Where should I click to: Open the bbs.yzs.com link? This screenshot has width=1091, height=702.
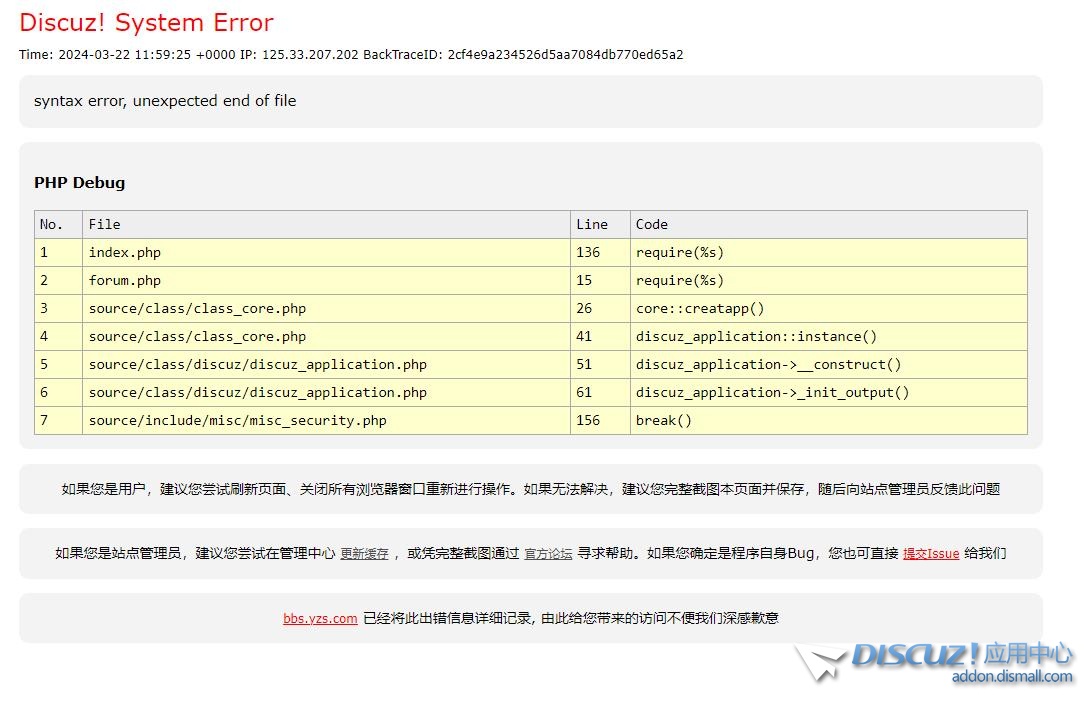pos(320,619)
